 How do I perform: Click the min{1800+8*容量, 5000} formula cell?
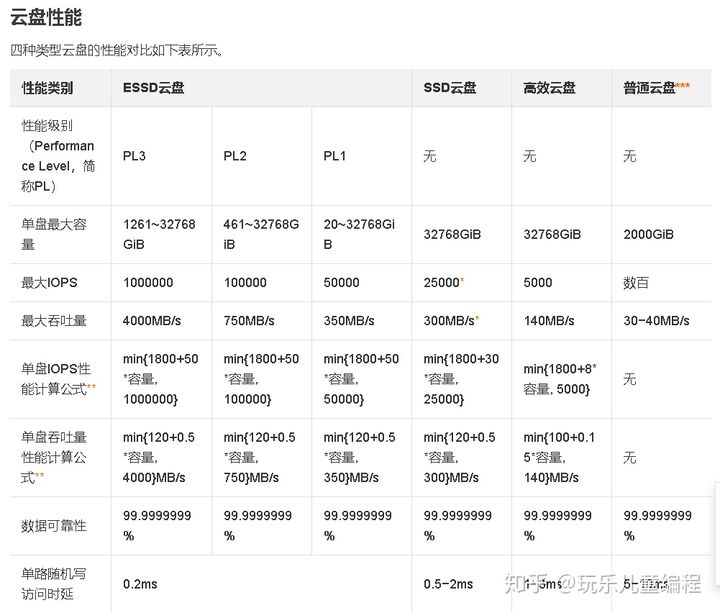tap(560, 379)
